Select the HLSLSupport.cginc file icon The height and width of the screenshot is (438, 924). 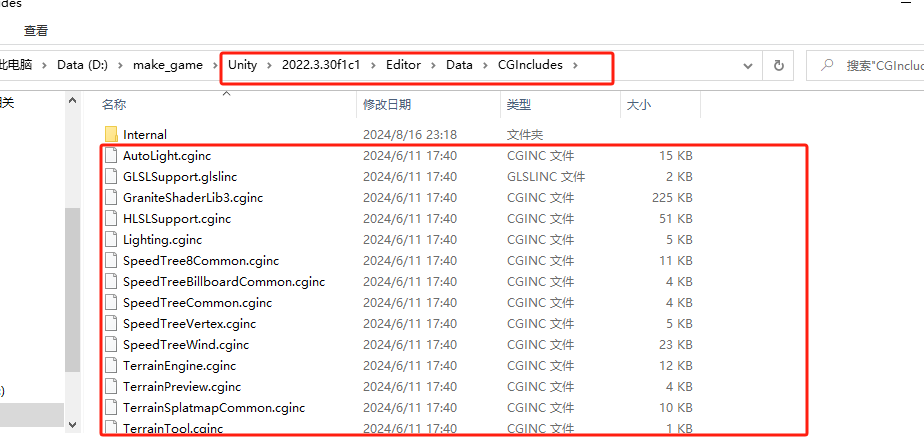pyautogui.click(x=111, y=219)
